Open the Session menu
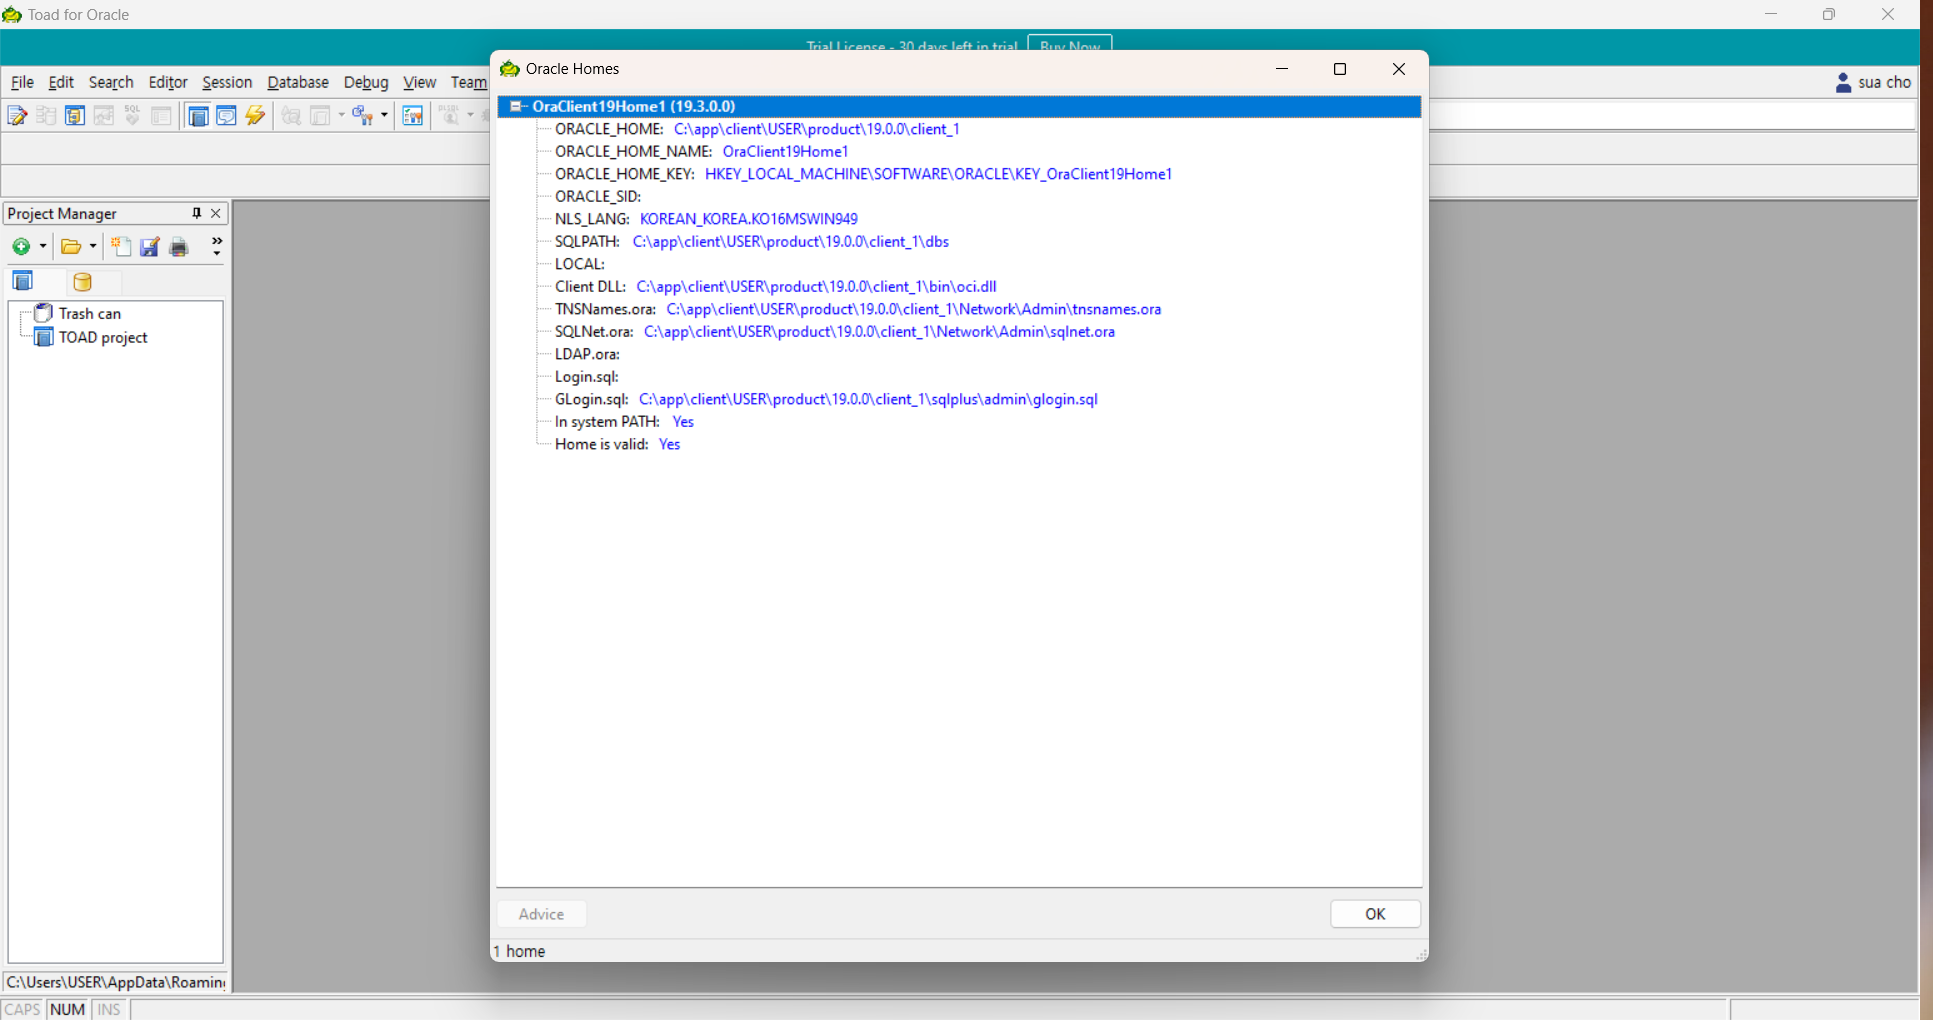This screenshot has height=1020, width=1933. 227,82
